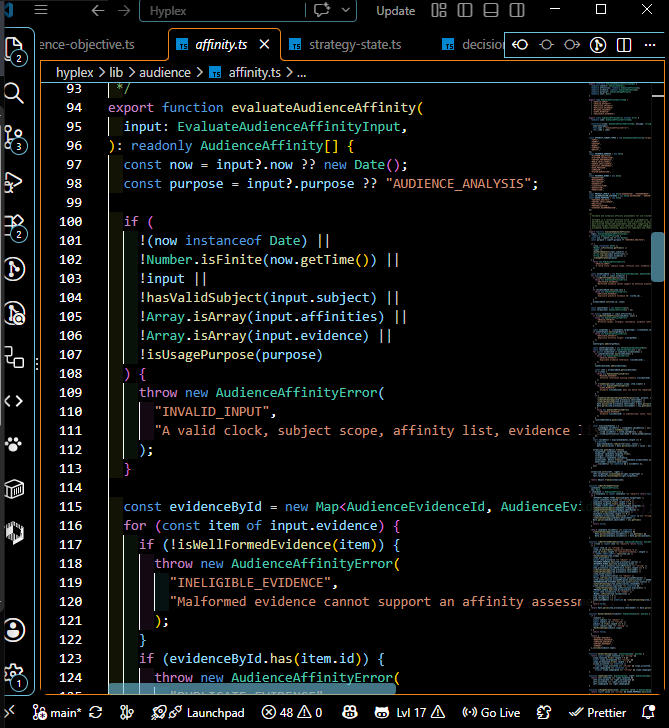Viewport: 669px width, 728px height.
Task: Open the GitLens circular branch icon
Action: pos(14,269)
